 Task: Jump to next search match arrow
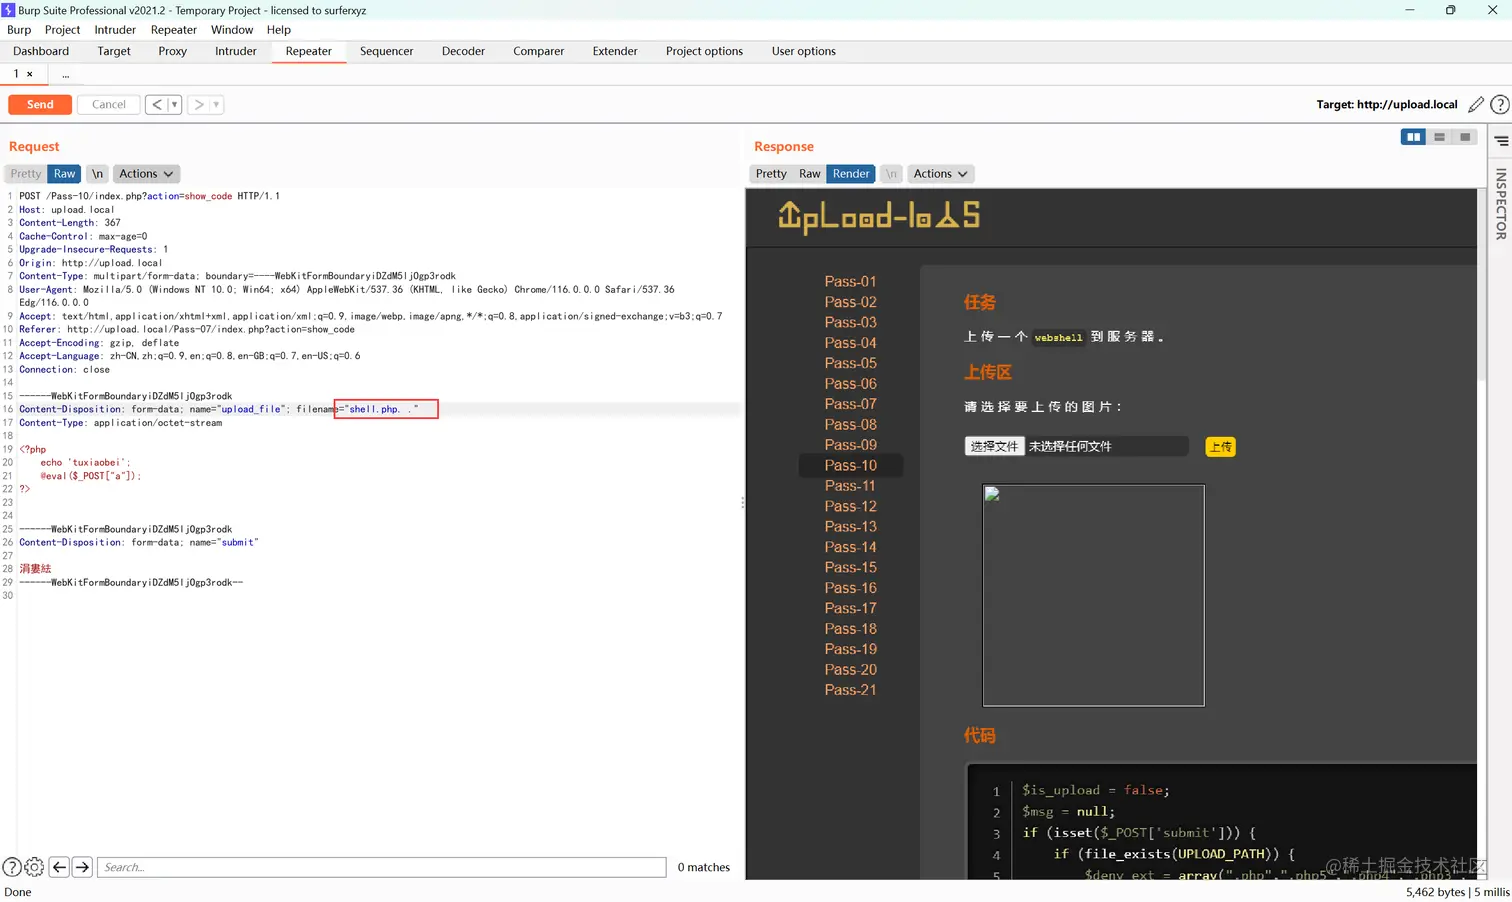click(83, 867)
